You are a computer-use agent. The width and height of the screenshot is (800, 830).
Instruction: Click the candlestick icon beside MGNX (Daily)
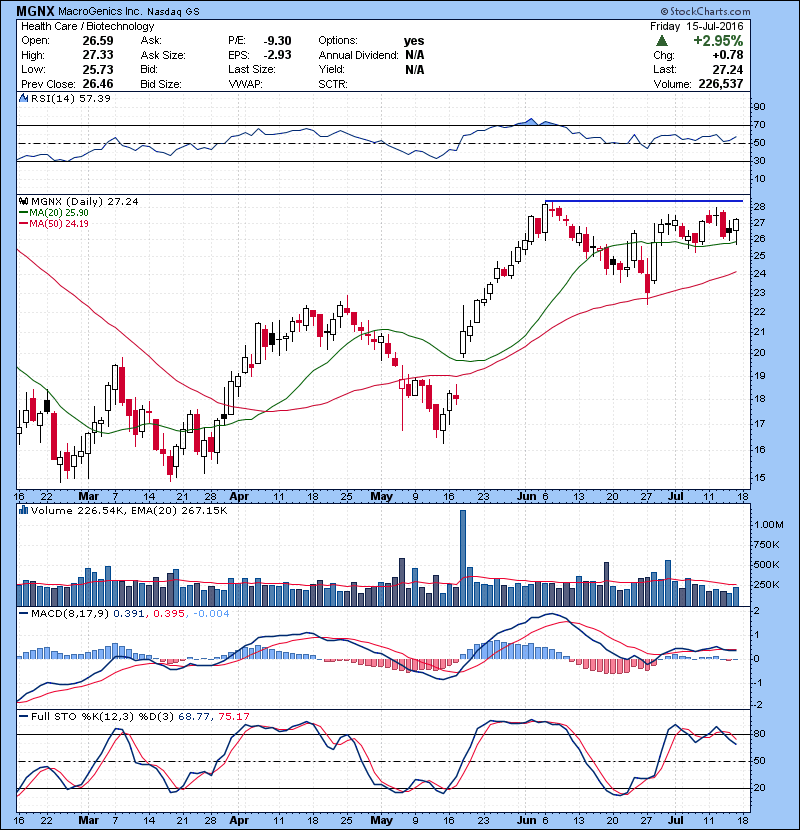click(24, 201)
